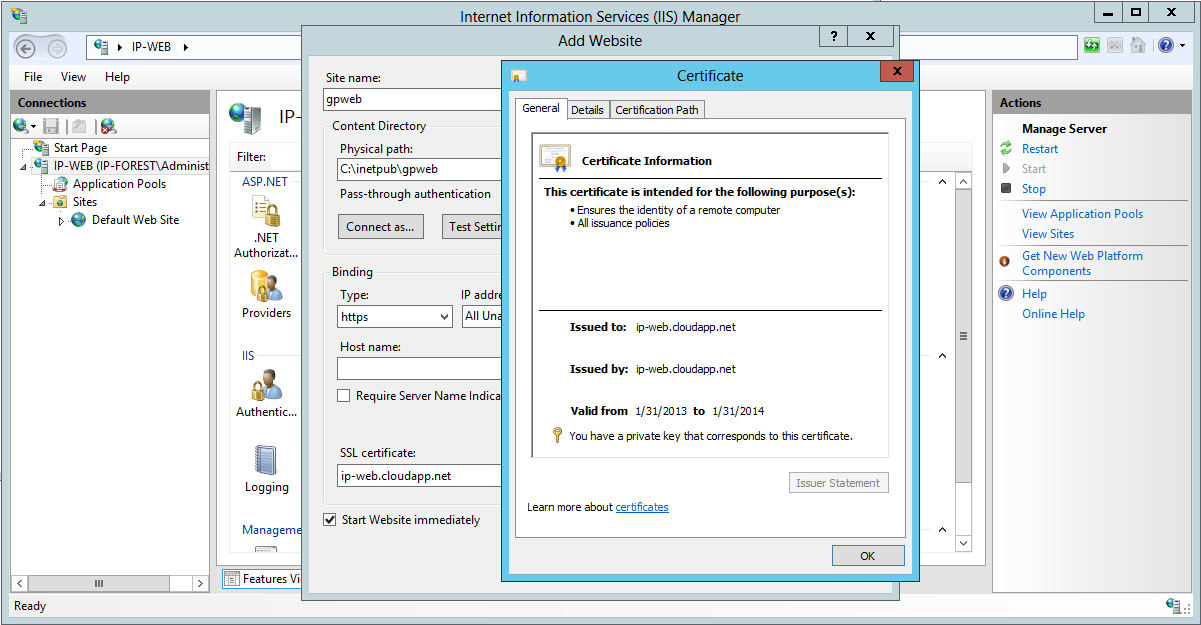Click the Connect as... button
Screen dimensions: 1201x625
pyautogui.click(x=380, y=227)
